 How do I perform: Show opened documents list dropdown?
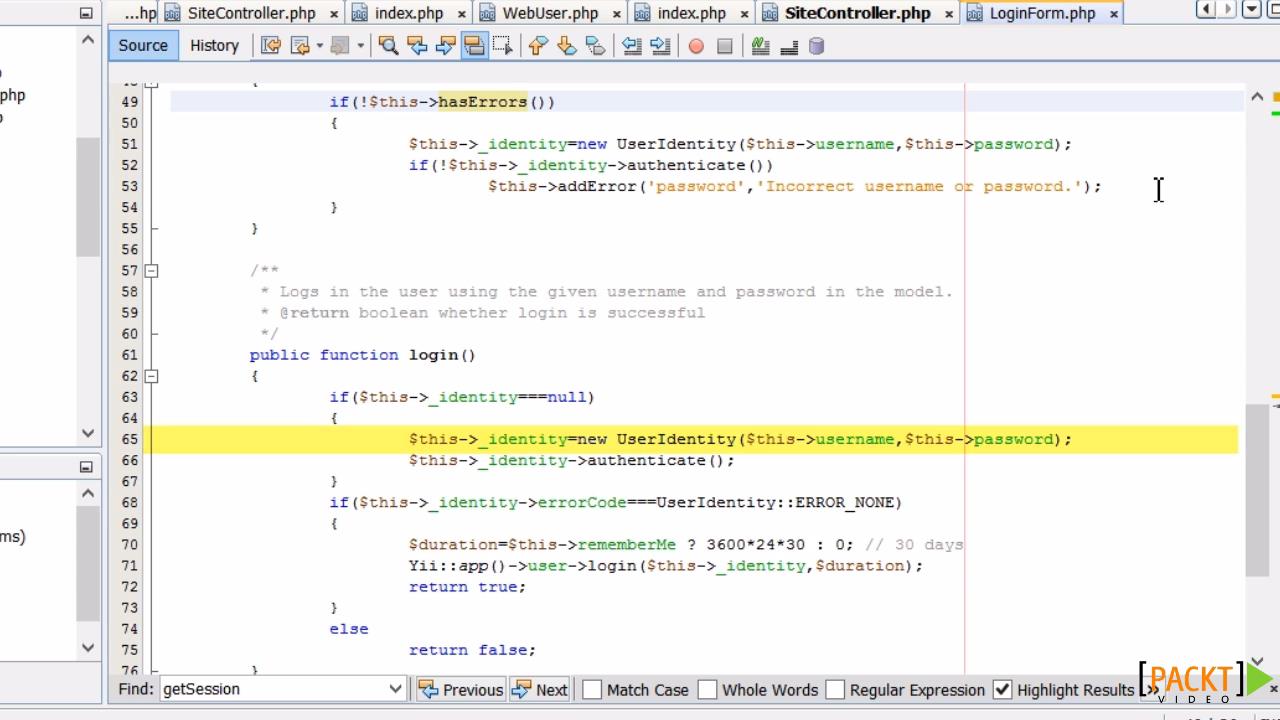1251,10
